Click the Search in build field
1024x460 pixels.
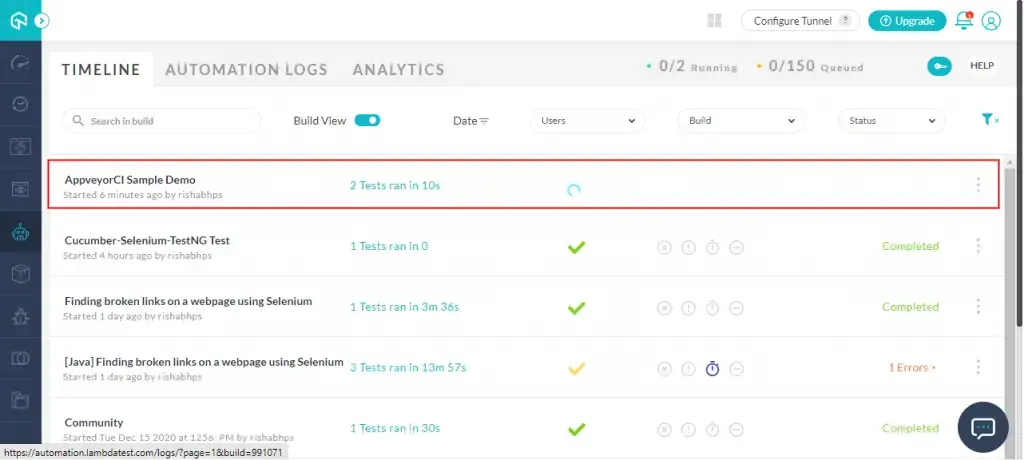(161, 121)
